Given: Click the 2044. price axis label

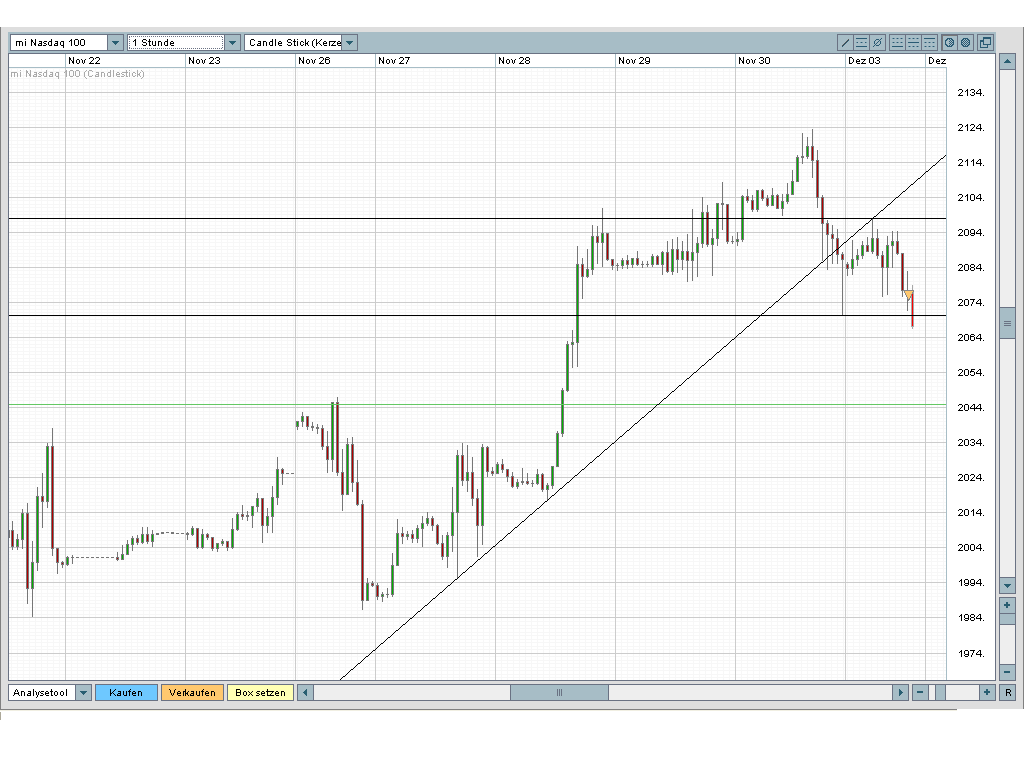Looking at the screenshot, I should tap(971, 408).
